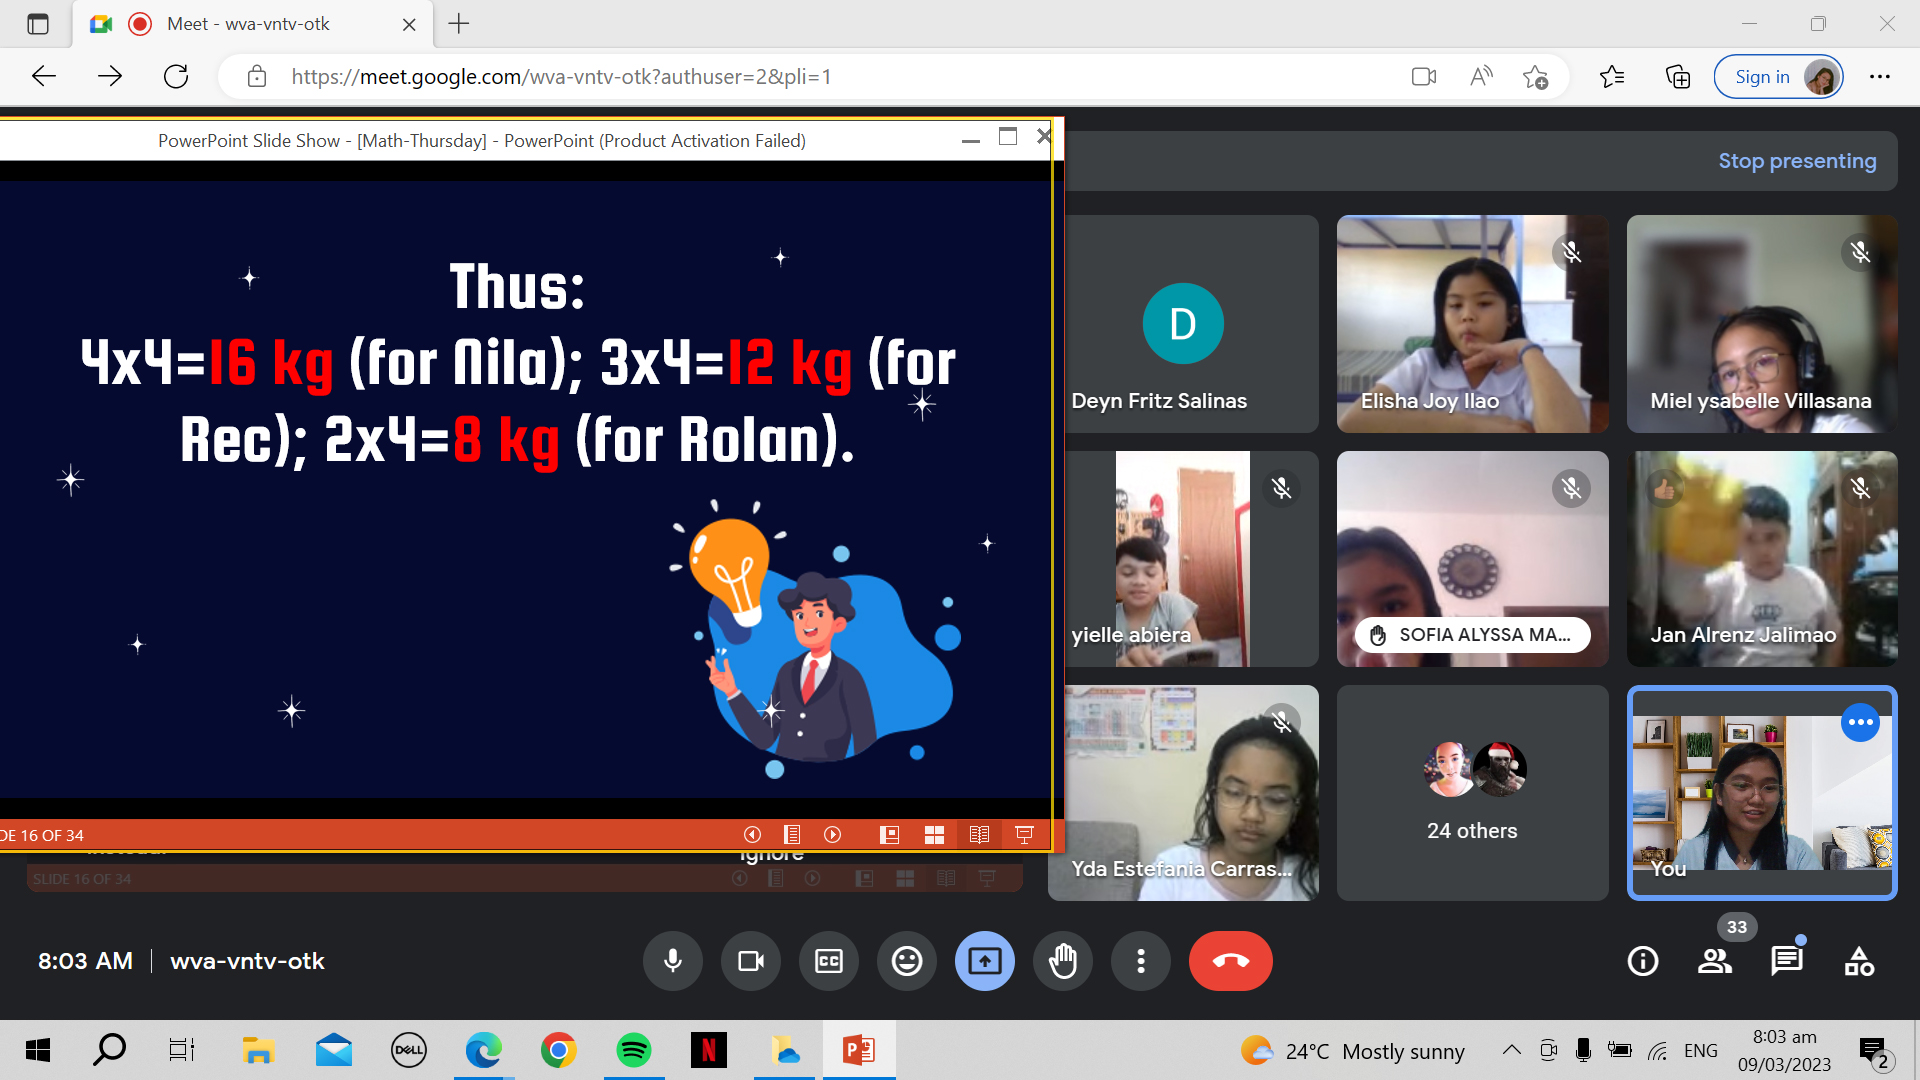Toggle the microphone in Meet controls

[x=673, y=961]
